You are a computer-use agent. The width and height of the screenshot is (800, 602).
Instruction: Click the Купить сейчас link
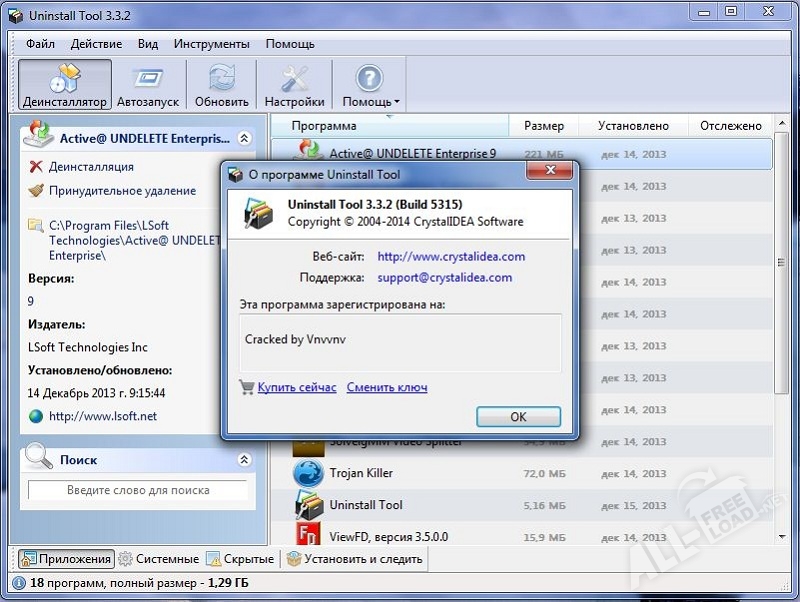click(x=296, y=387)
